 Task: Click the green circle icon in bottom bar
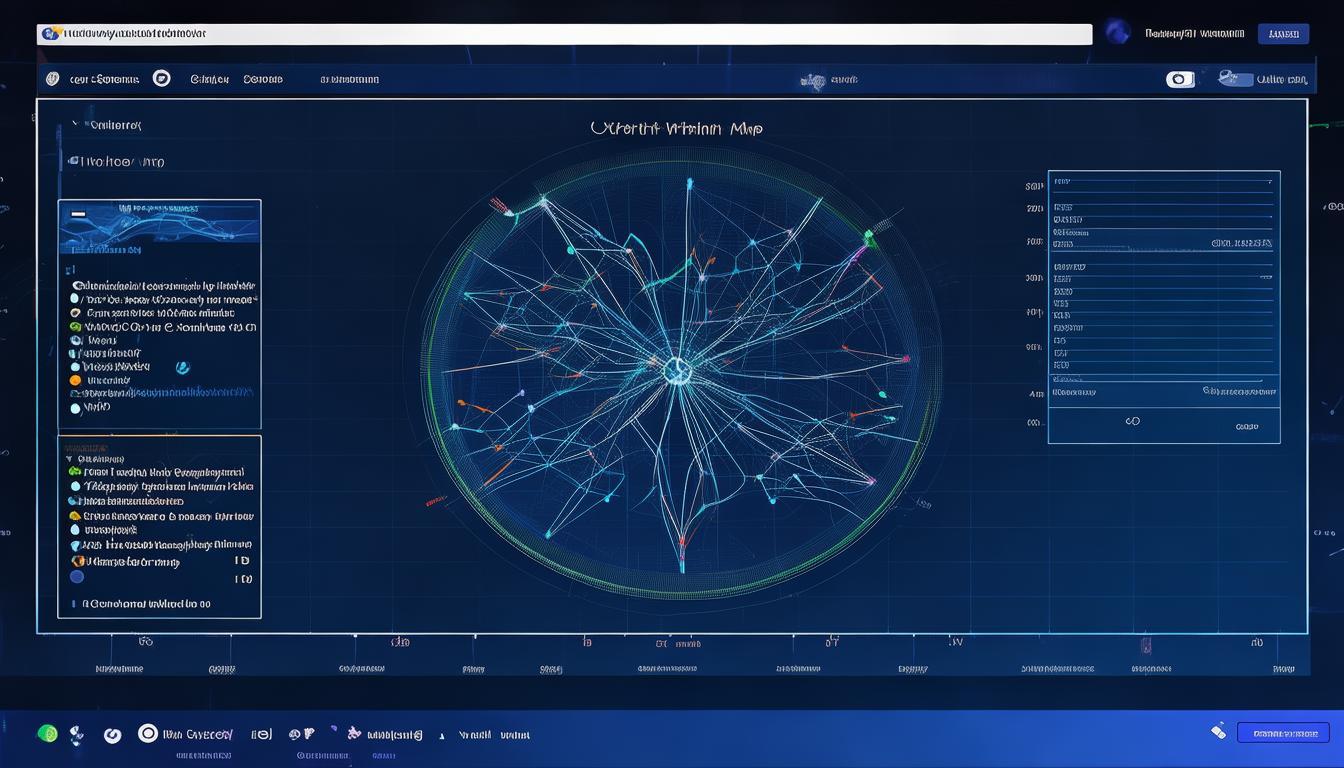47,733
